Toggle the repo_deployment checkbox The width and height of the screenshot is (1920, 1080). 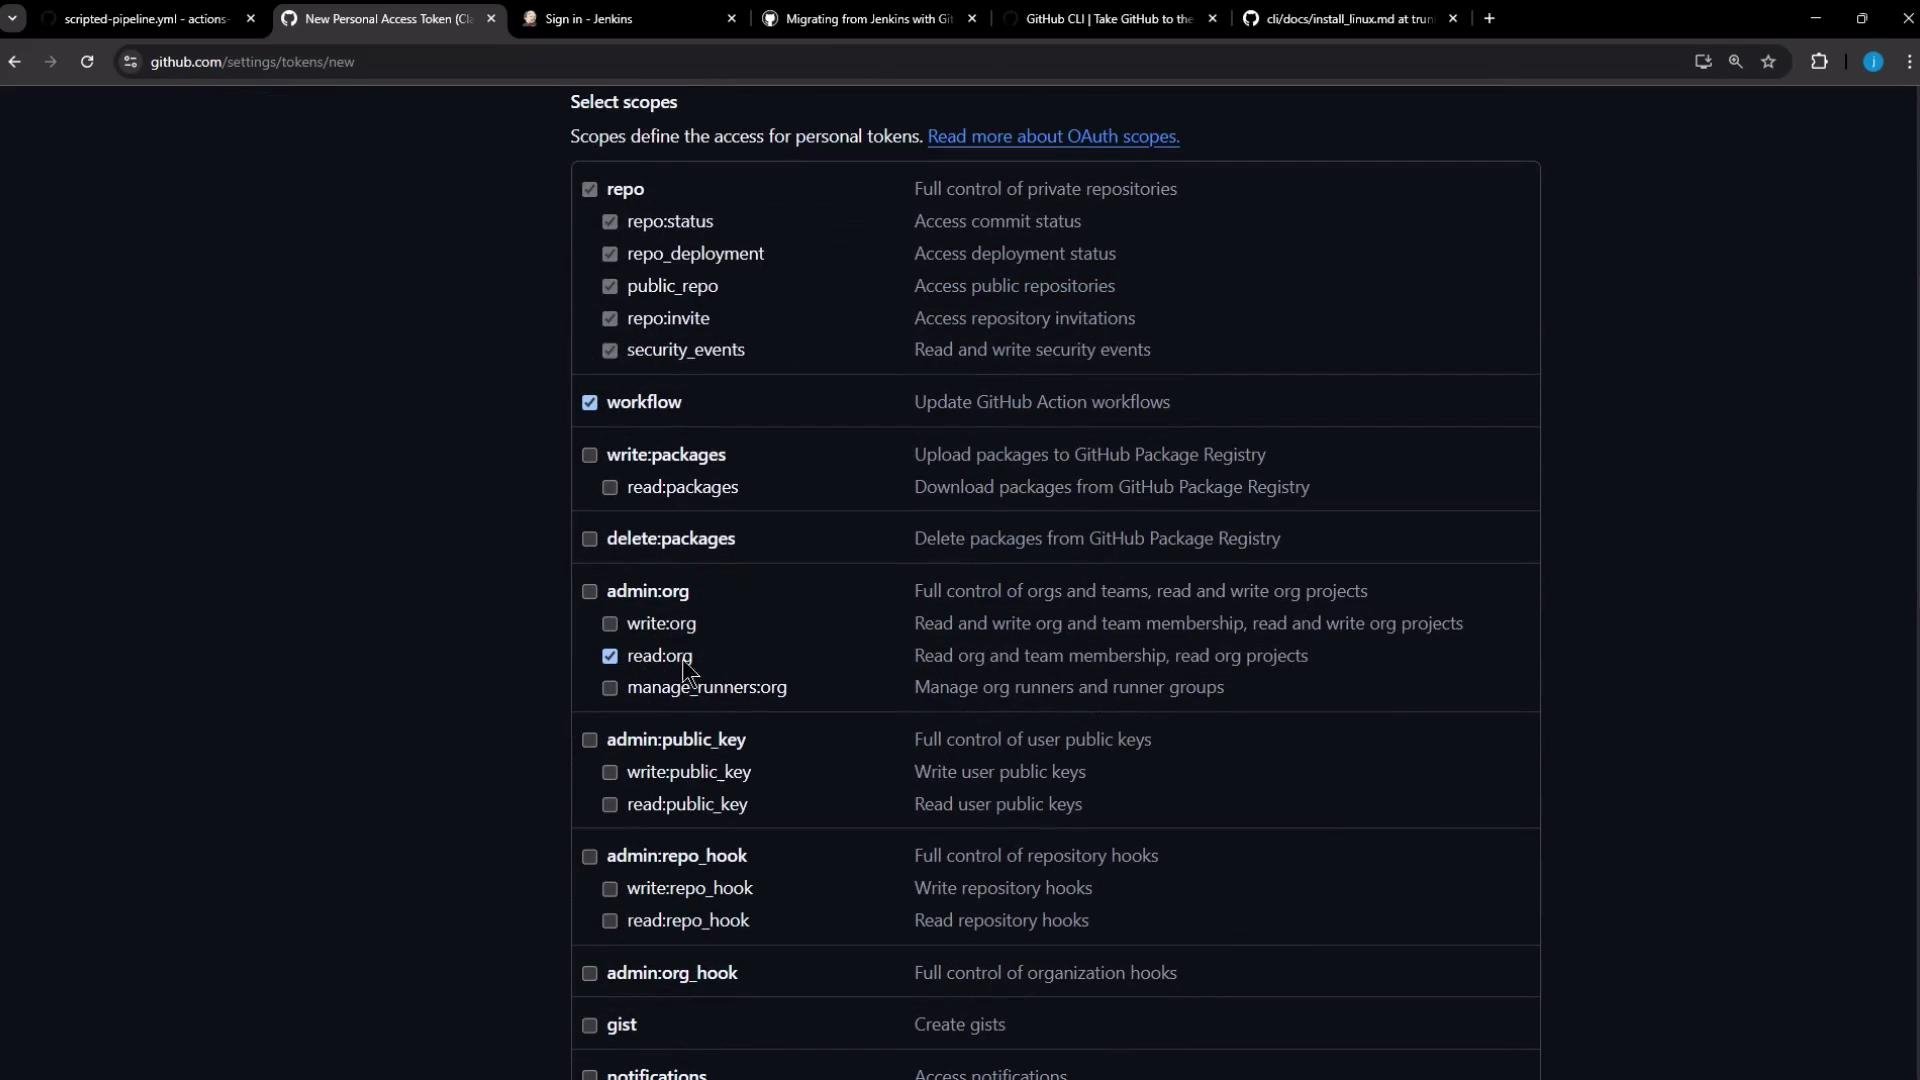pyautogui.click(x=610, y=254)
